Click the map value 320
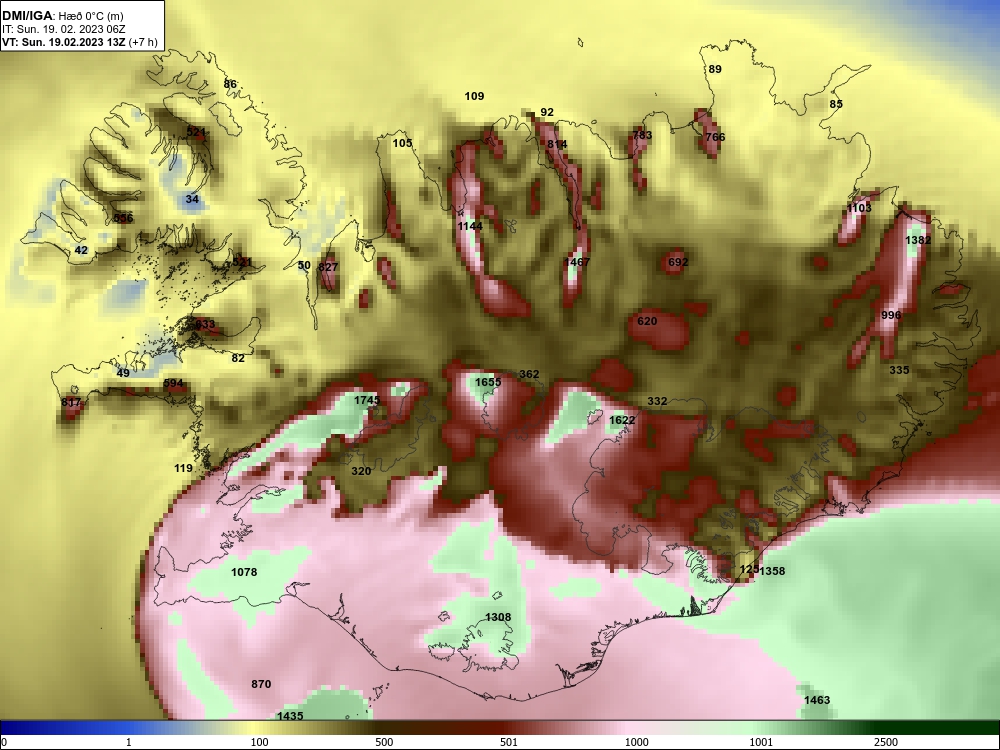 (361, 471)
